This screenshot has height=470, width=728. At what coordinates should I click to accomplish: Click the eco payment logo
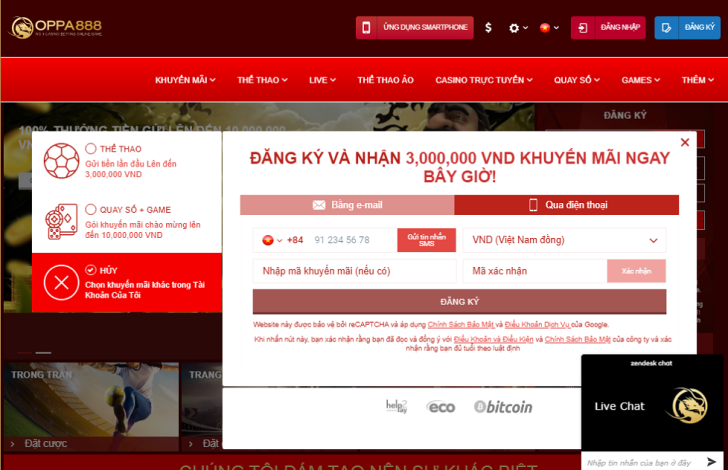coord(441,407)
